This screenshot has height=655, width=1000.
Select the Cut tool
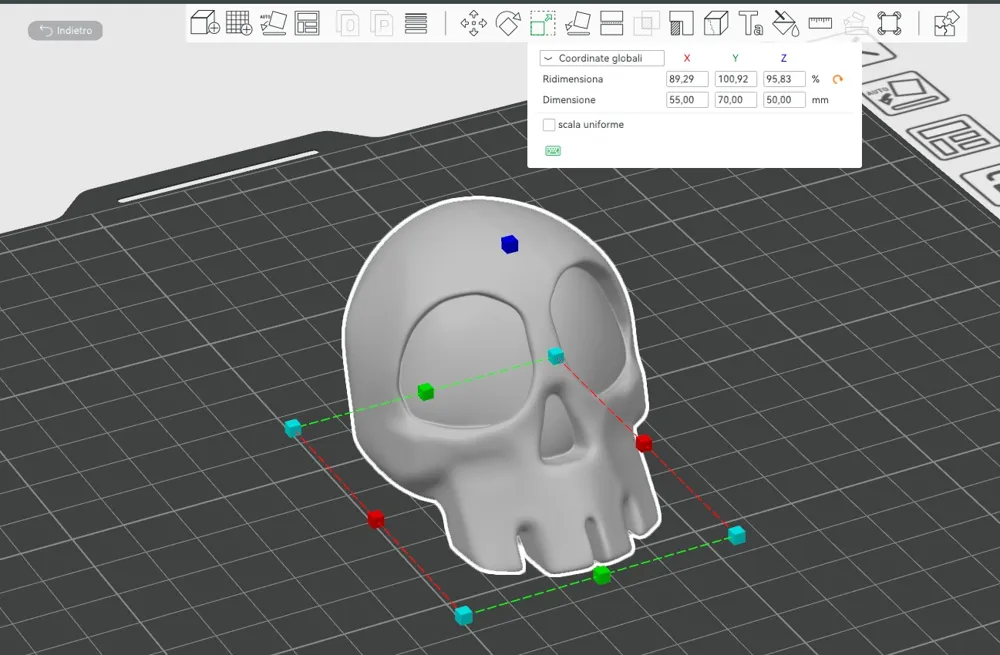tap(612, 24)
